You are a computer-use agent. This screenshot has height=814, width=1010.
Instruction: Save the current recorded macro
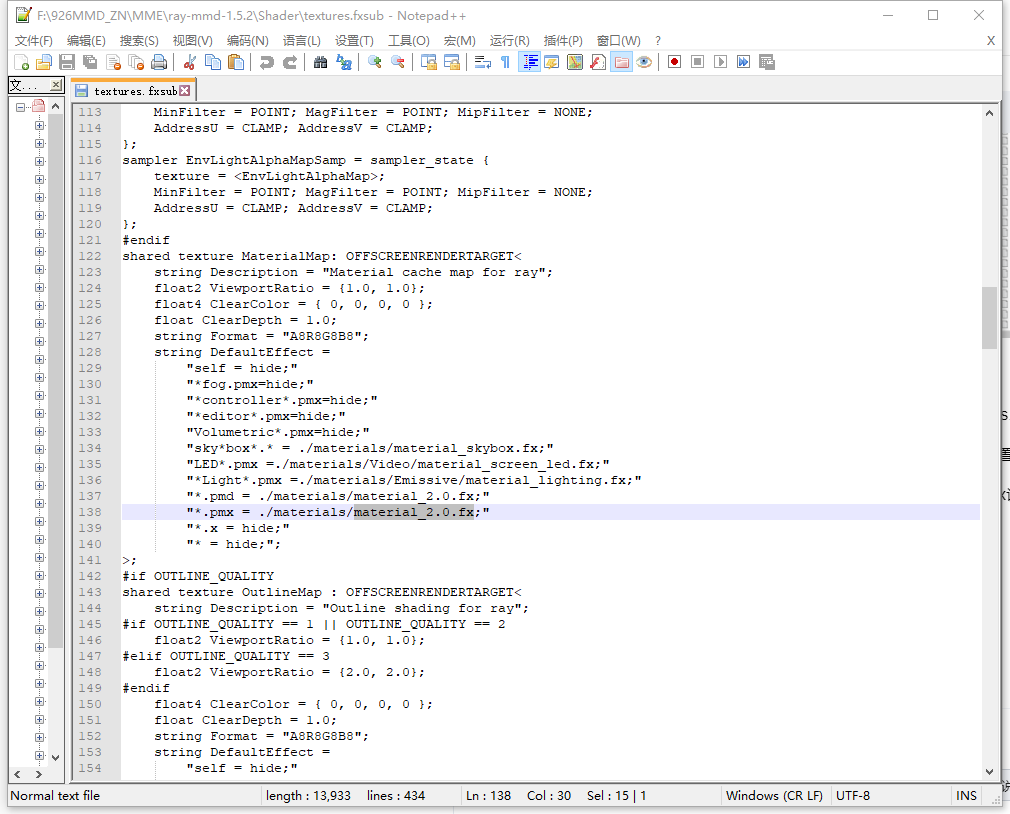point(767,62)
